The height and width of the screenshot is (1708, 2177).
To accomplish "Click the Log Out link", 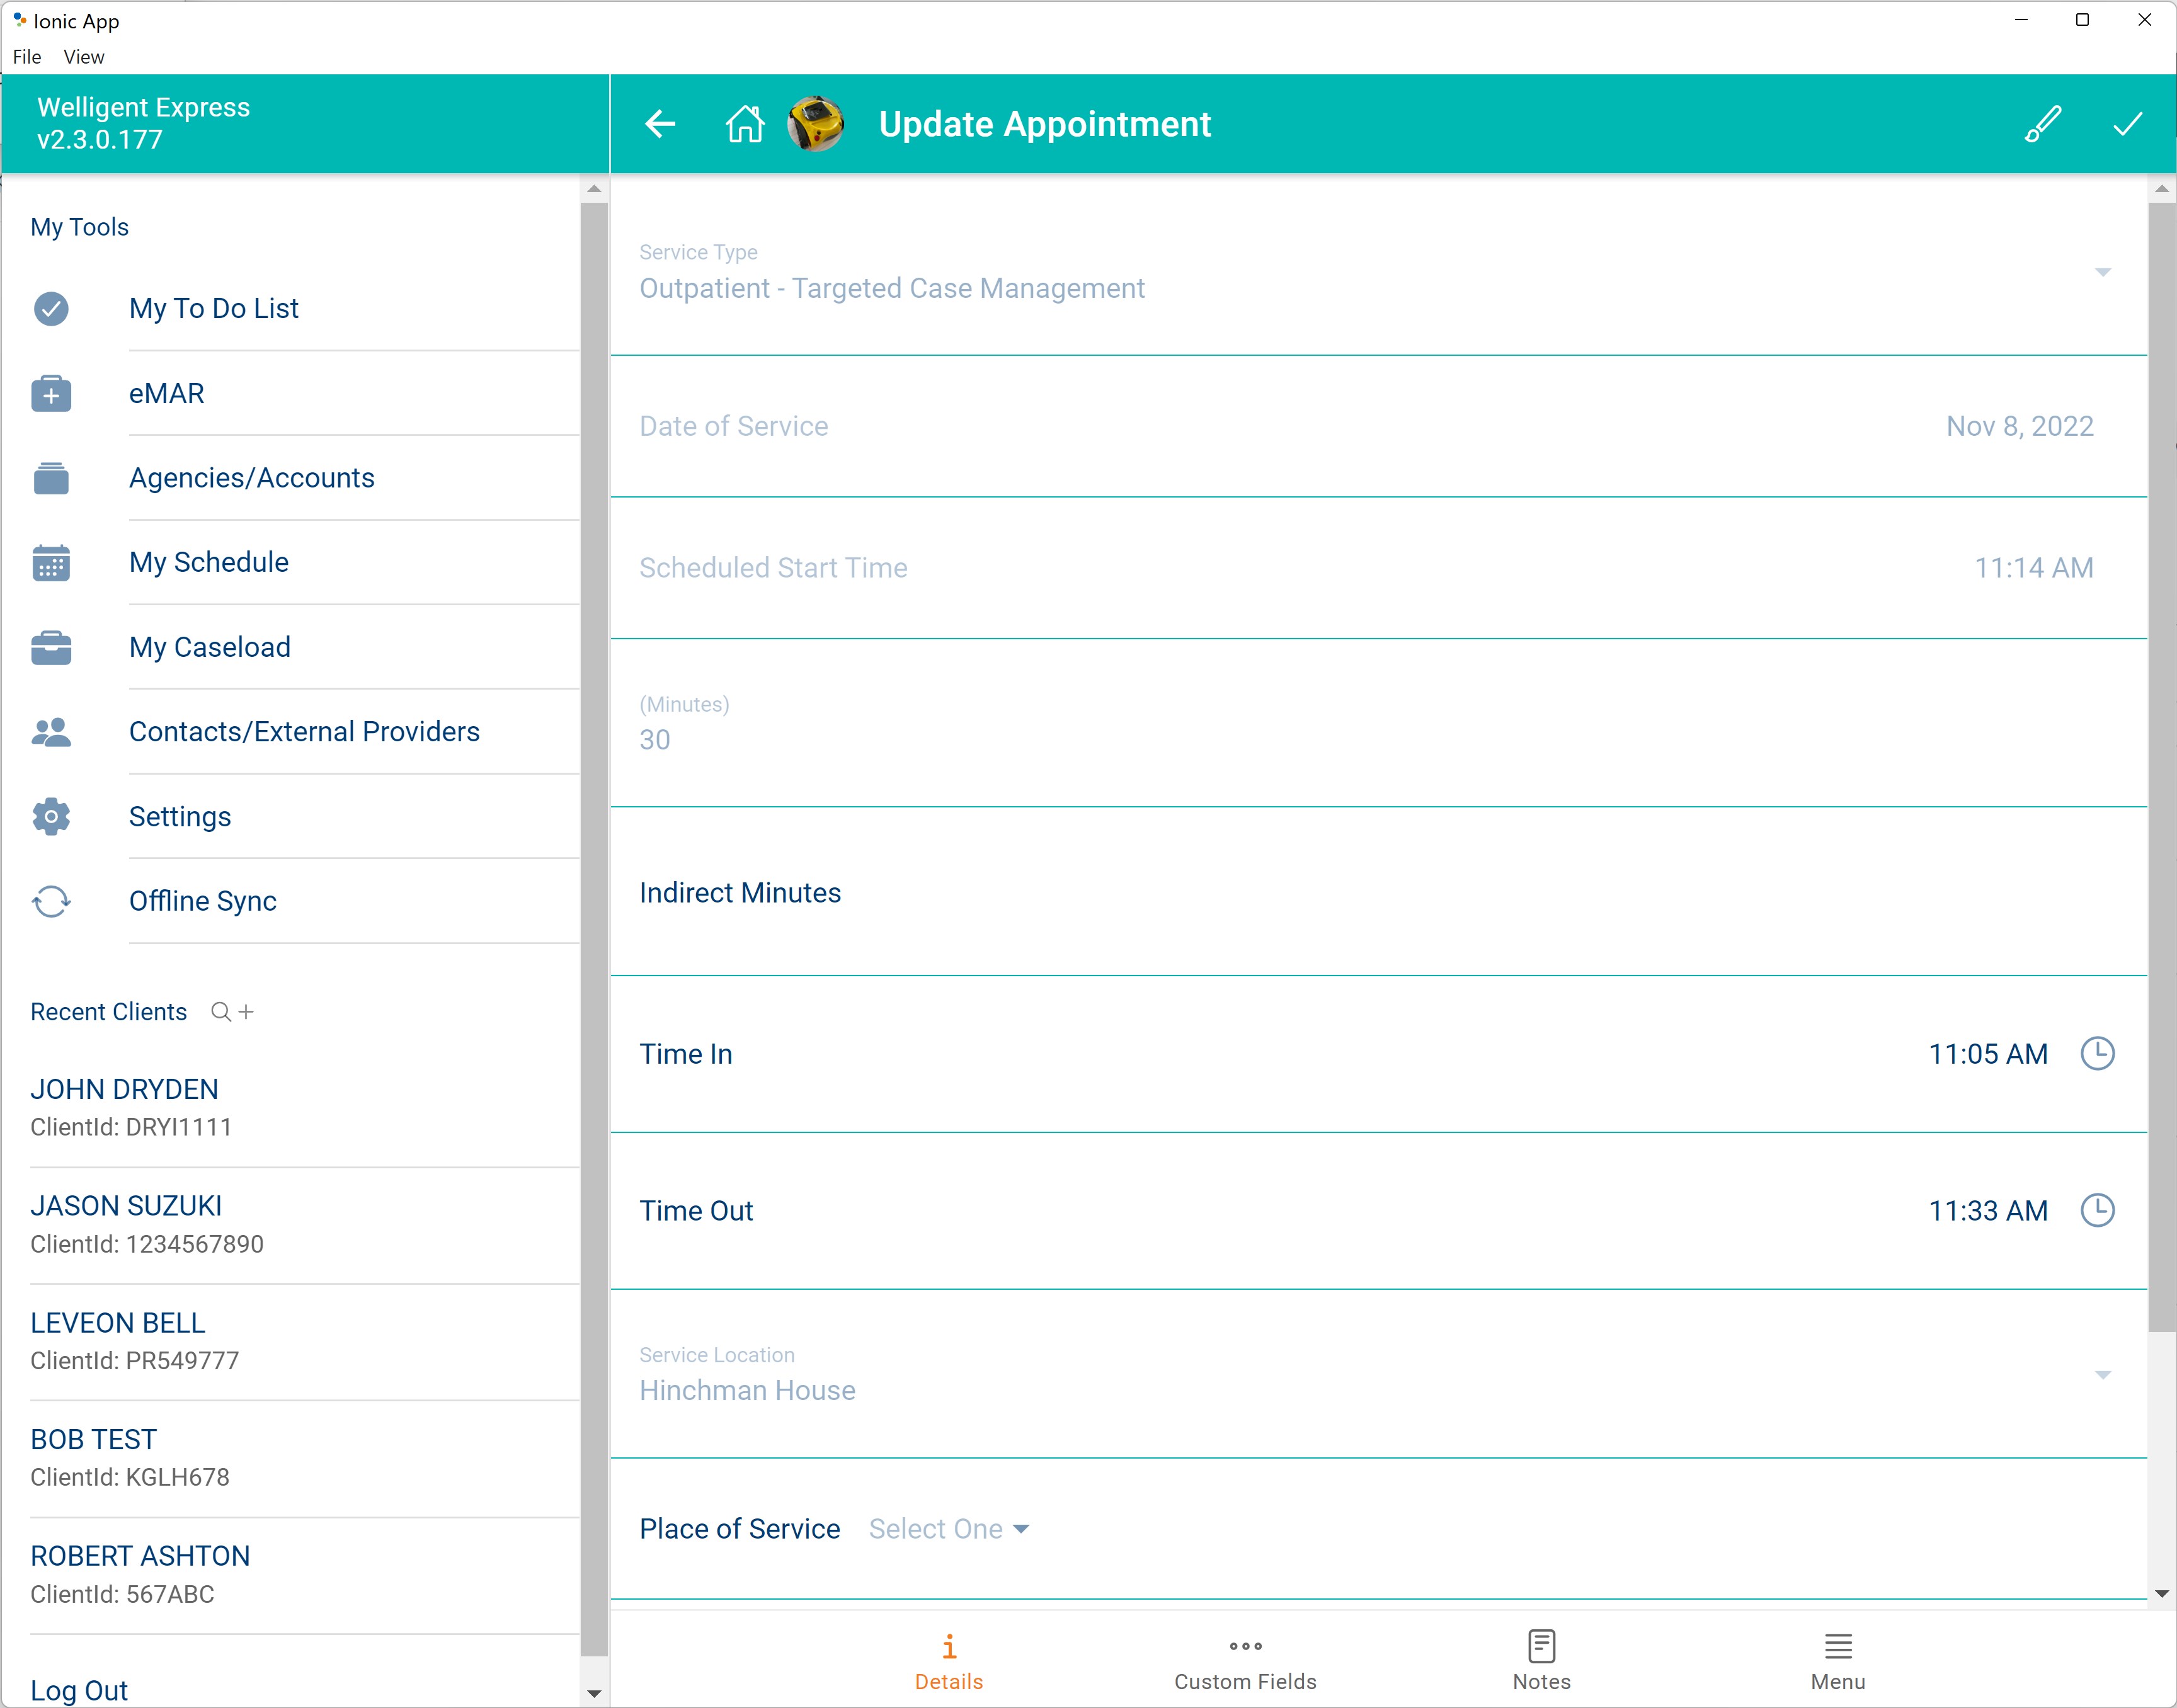I will 79,1690.
